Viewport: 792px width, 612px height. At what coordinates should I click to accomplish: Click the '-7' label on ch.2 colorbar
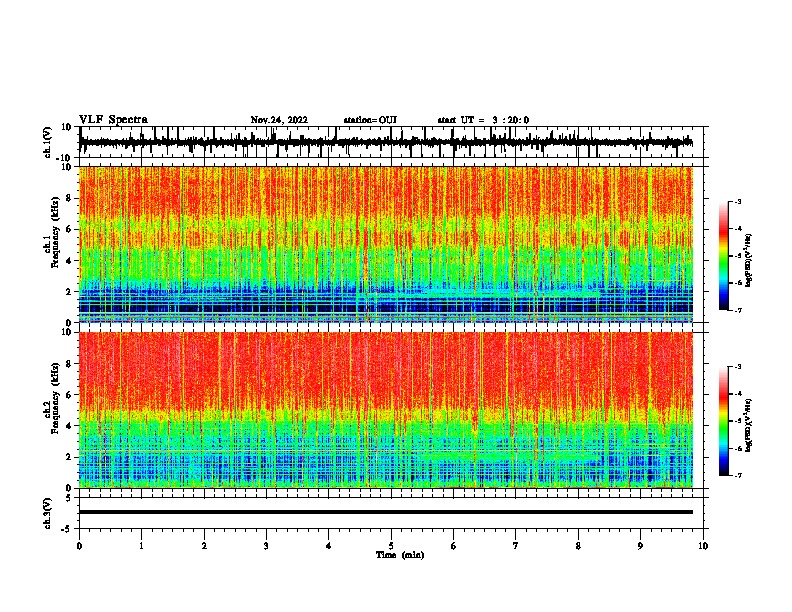tap(737, 475)
